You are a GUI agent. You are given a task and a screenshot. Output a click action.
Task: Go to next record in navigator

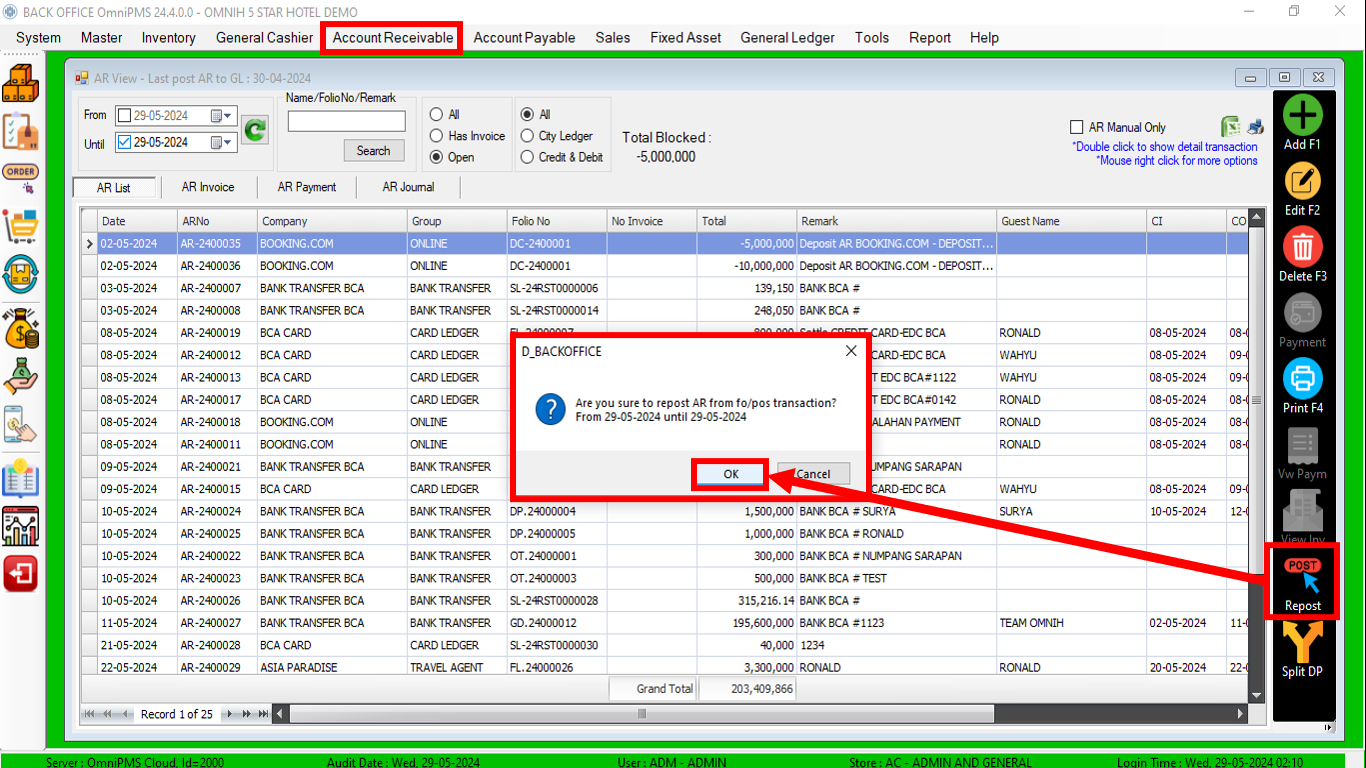[231, 714]
